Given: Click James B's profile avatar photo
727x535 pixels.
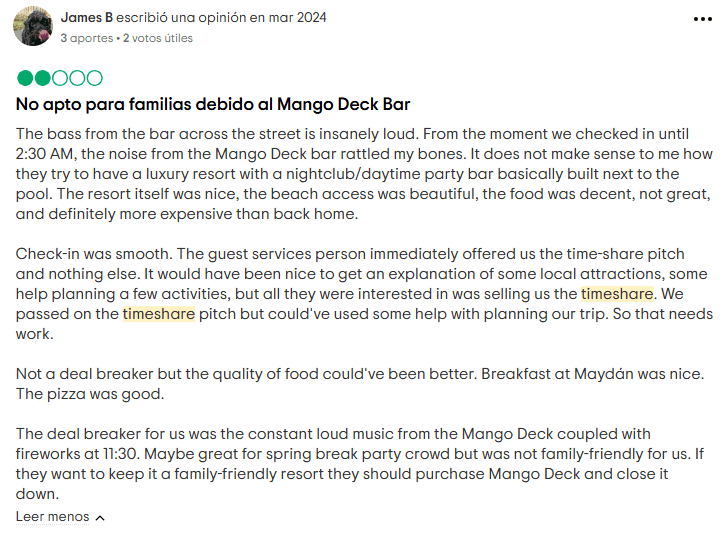Looking at the screenshot, I should point(33,27).
